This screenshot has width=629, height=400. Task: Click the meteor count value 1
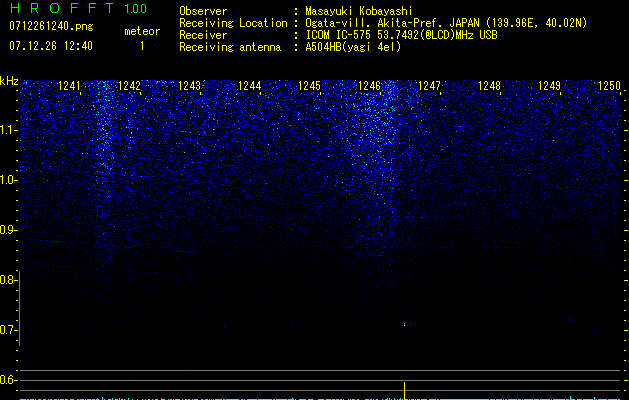pyautogui.click(x=142, y=46)
